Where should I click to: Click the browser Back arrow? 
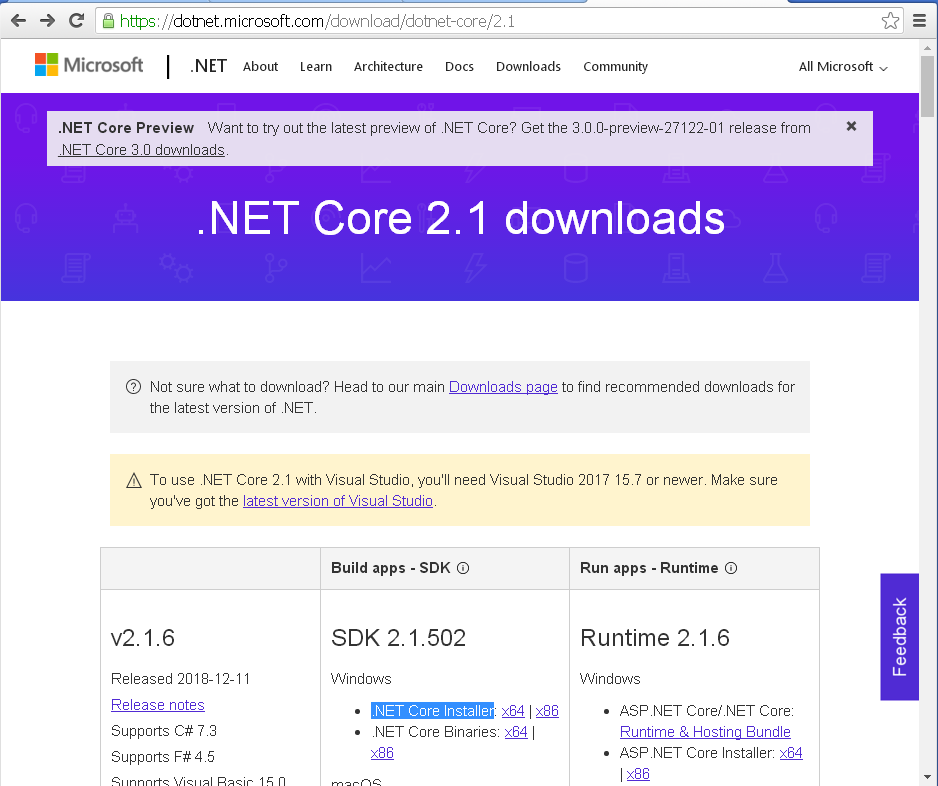18,21
